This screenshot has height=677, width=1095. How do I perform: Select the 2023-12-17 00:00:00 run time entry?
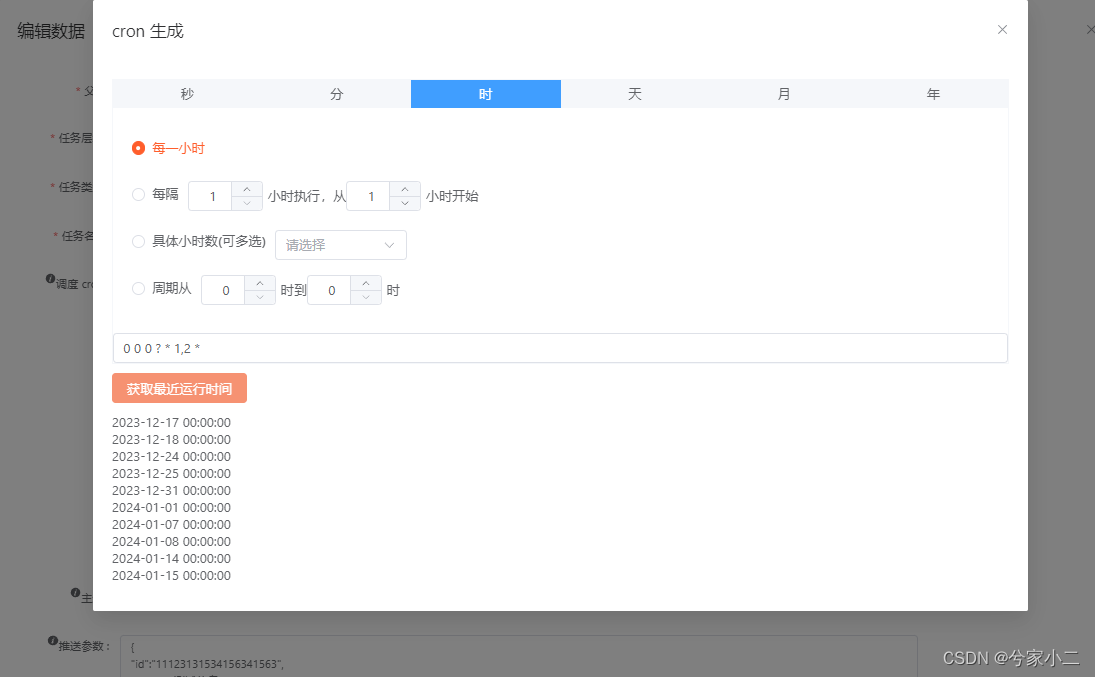click(171, 422)
